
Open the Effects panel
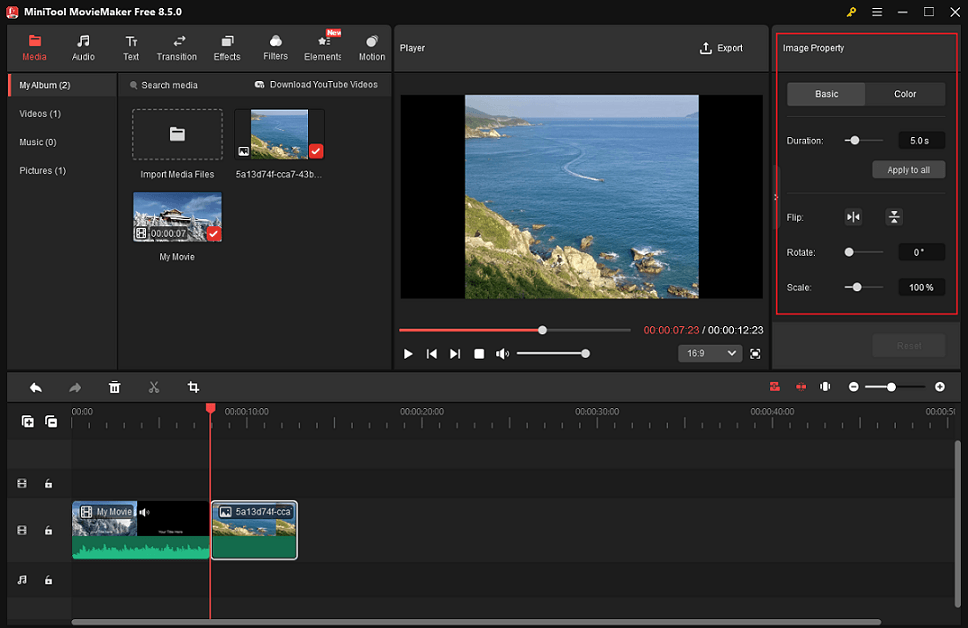click(226, 46)
